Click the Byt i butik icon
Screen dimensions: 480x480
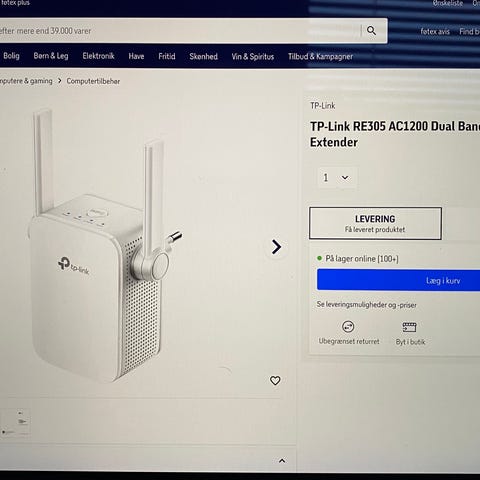click(409, 327)
